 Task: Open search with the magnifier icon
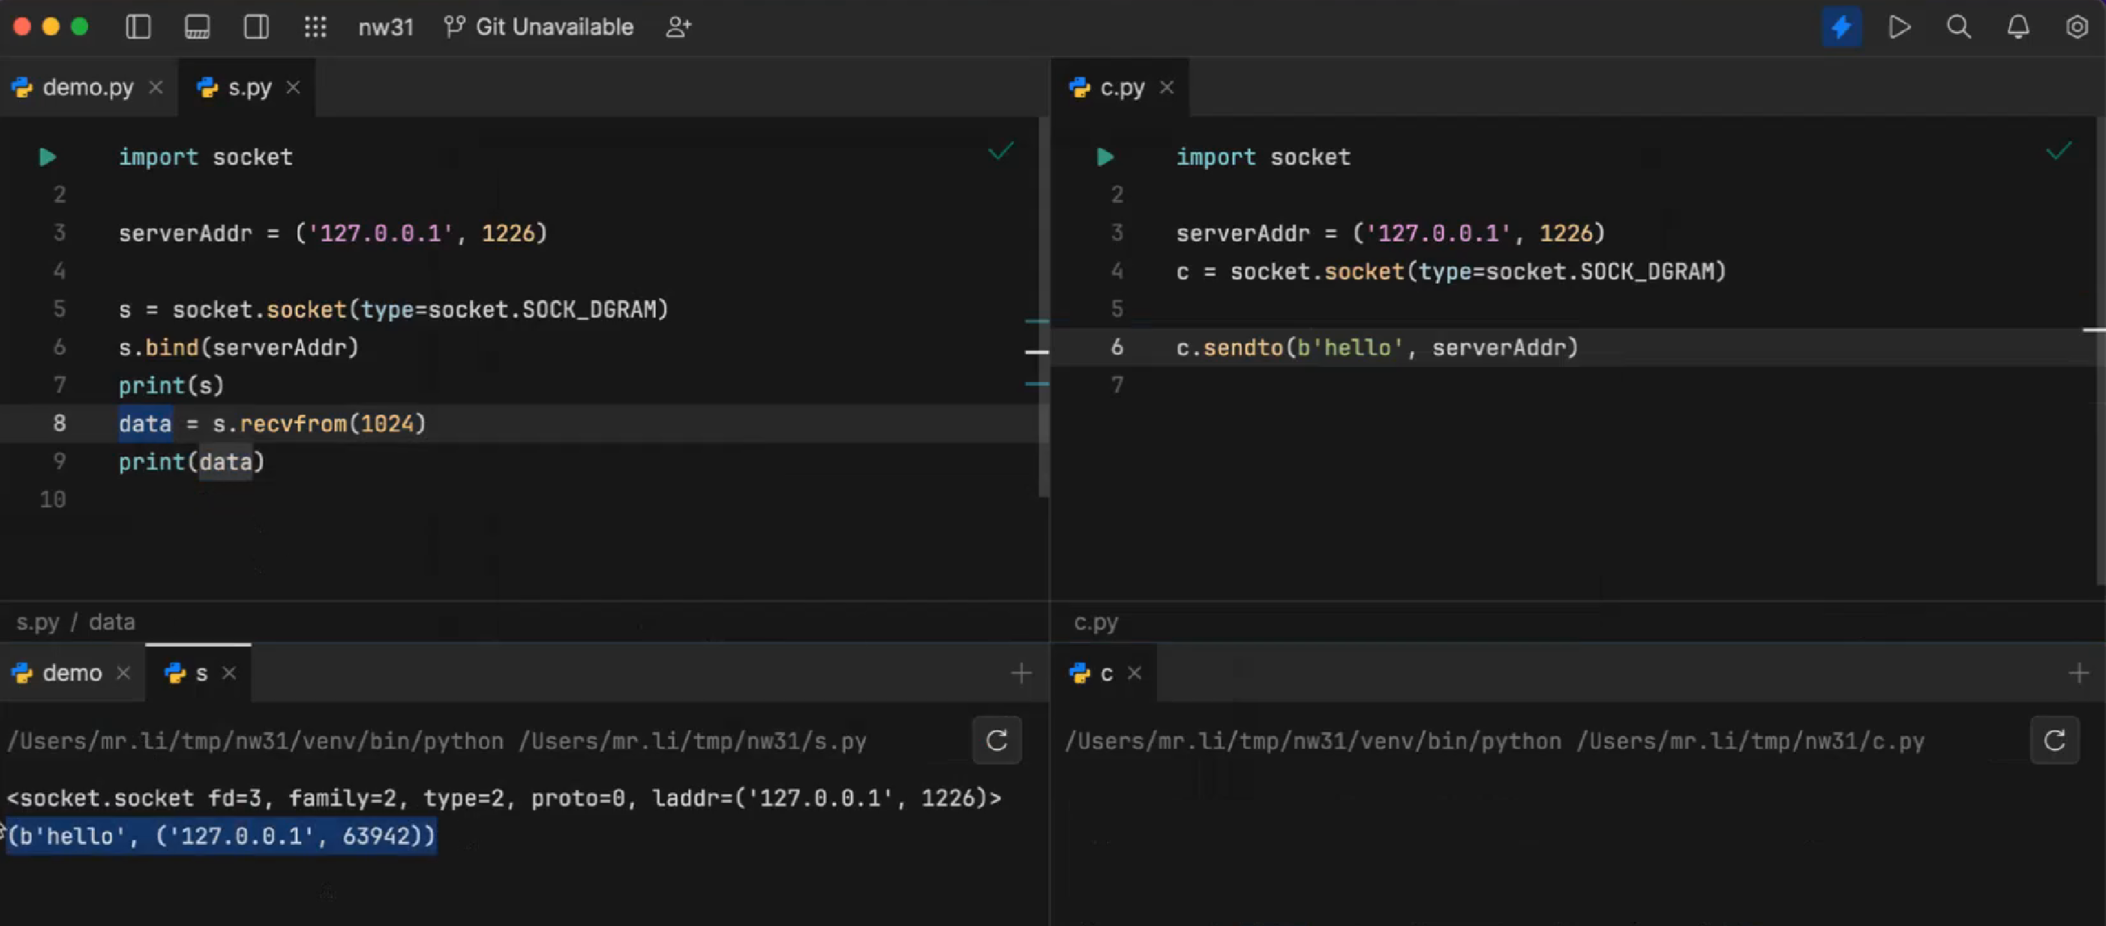tap(1959, 27)
